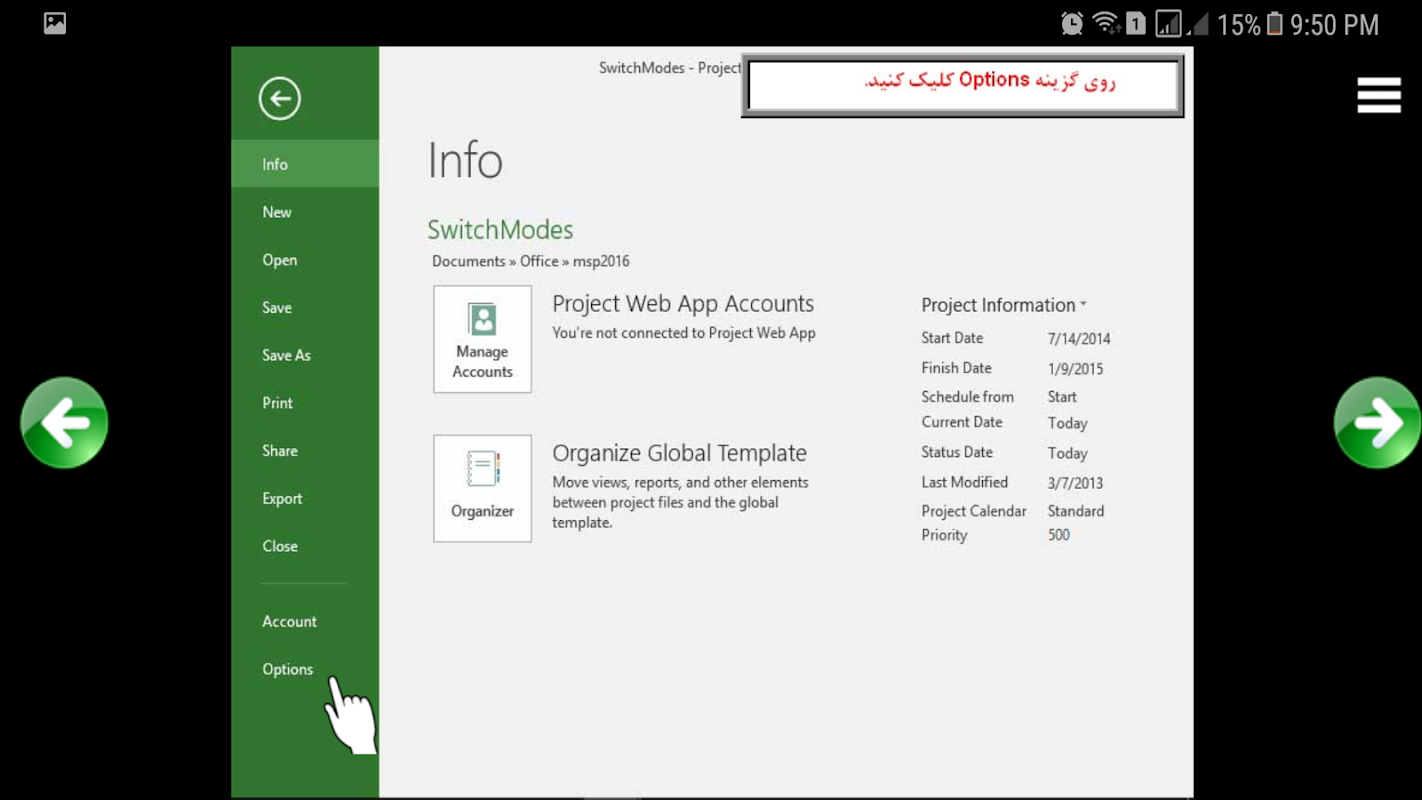Tap the SIM 1 indicator icon
1422x800 pixels.
coord(1136,23)
